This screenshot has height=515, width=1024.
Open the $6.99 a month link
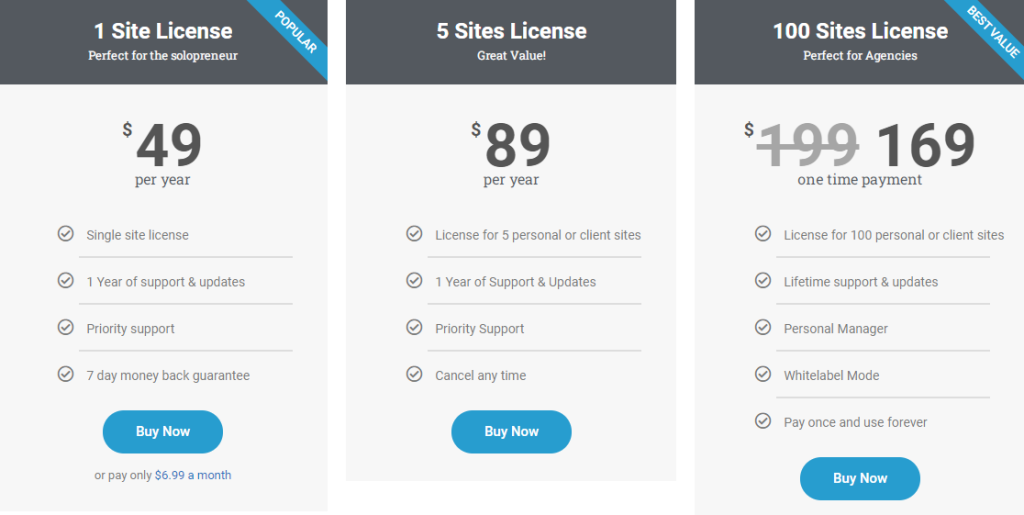pos(193,475)
